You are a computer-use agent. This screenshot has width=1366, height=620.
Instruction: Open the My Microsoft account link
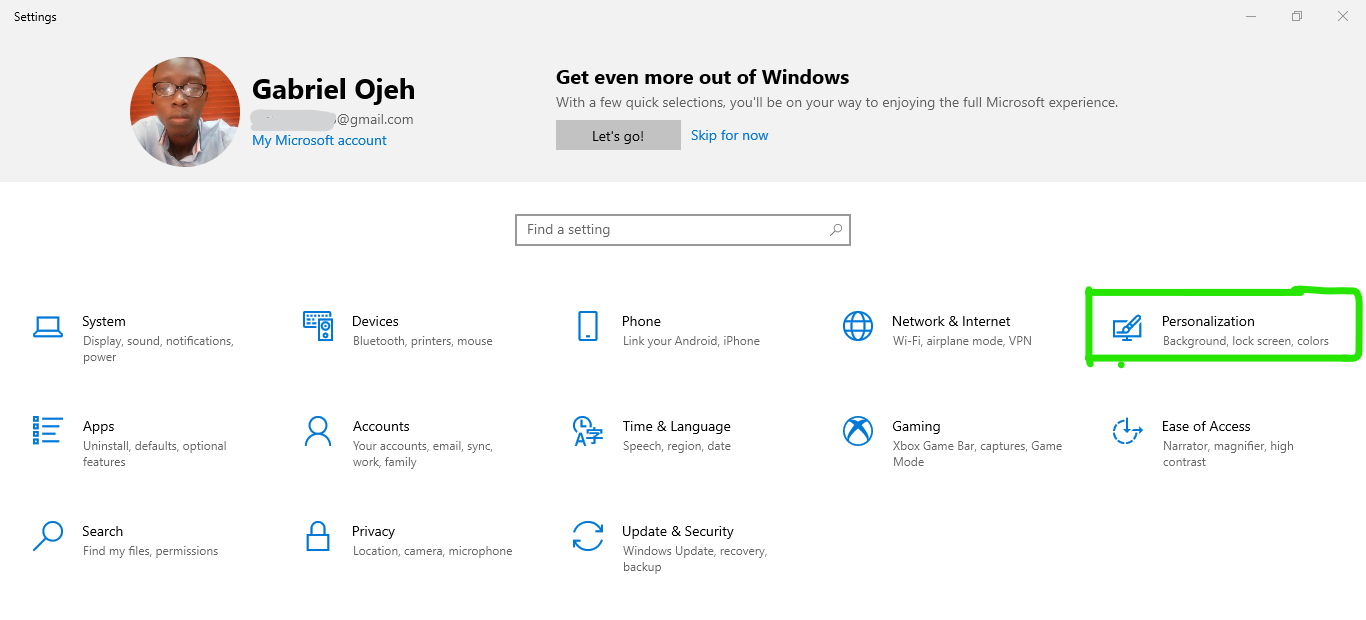coord(319,140)
